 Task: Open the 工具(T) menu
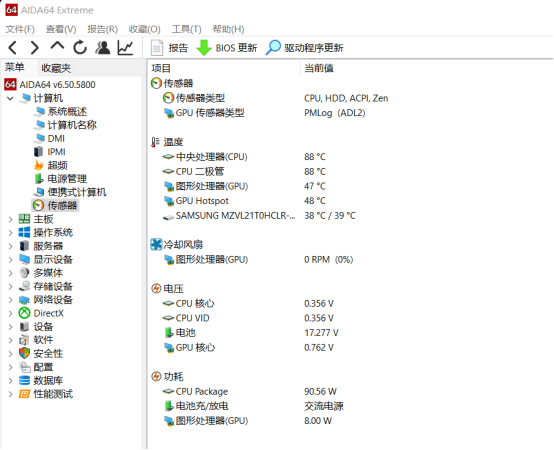pos(187,29)
